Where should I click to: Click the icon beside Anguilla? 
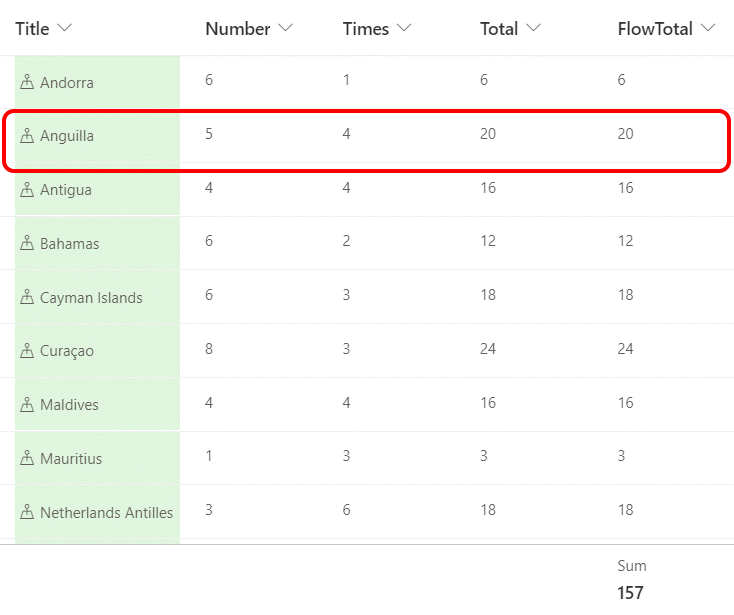pyautogui.click(x=27, y=136)
